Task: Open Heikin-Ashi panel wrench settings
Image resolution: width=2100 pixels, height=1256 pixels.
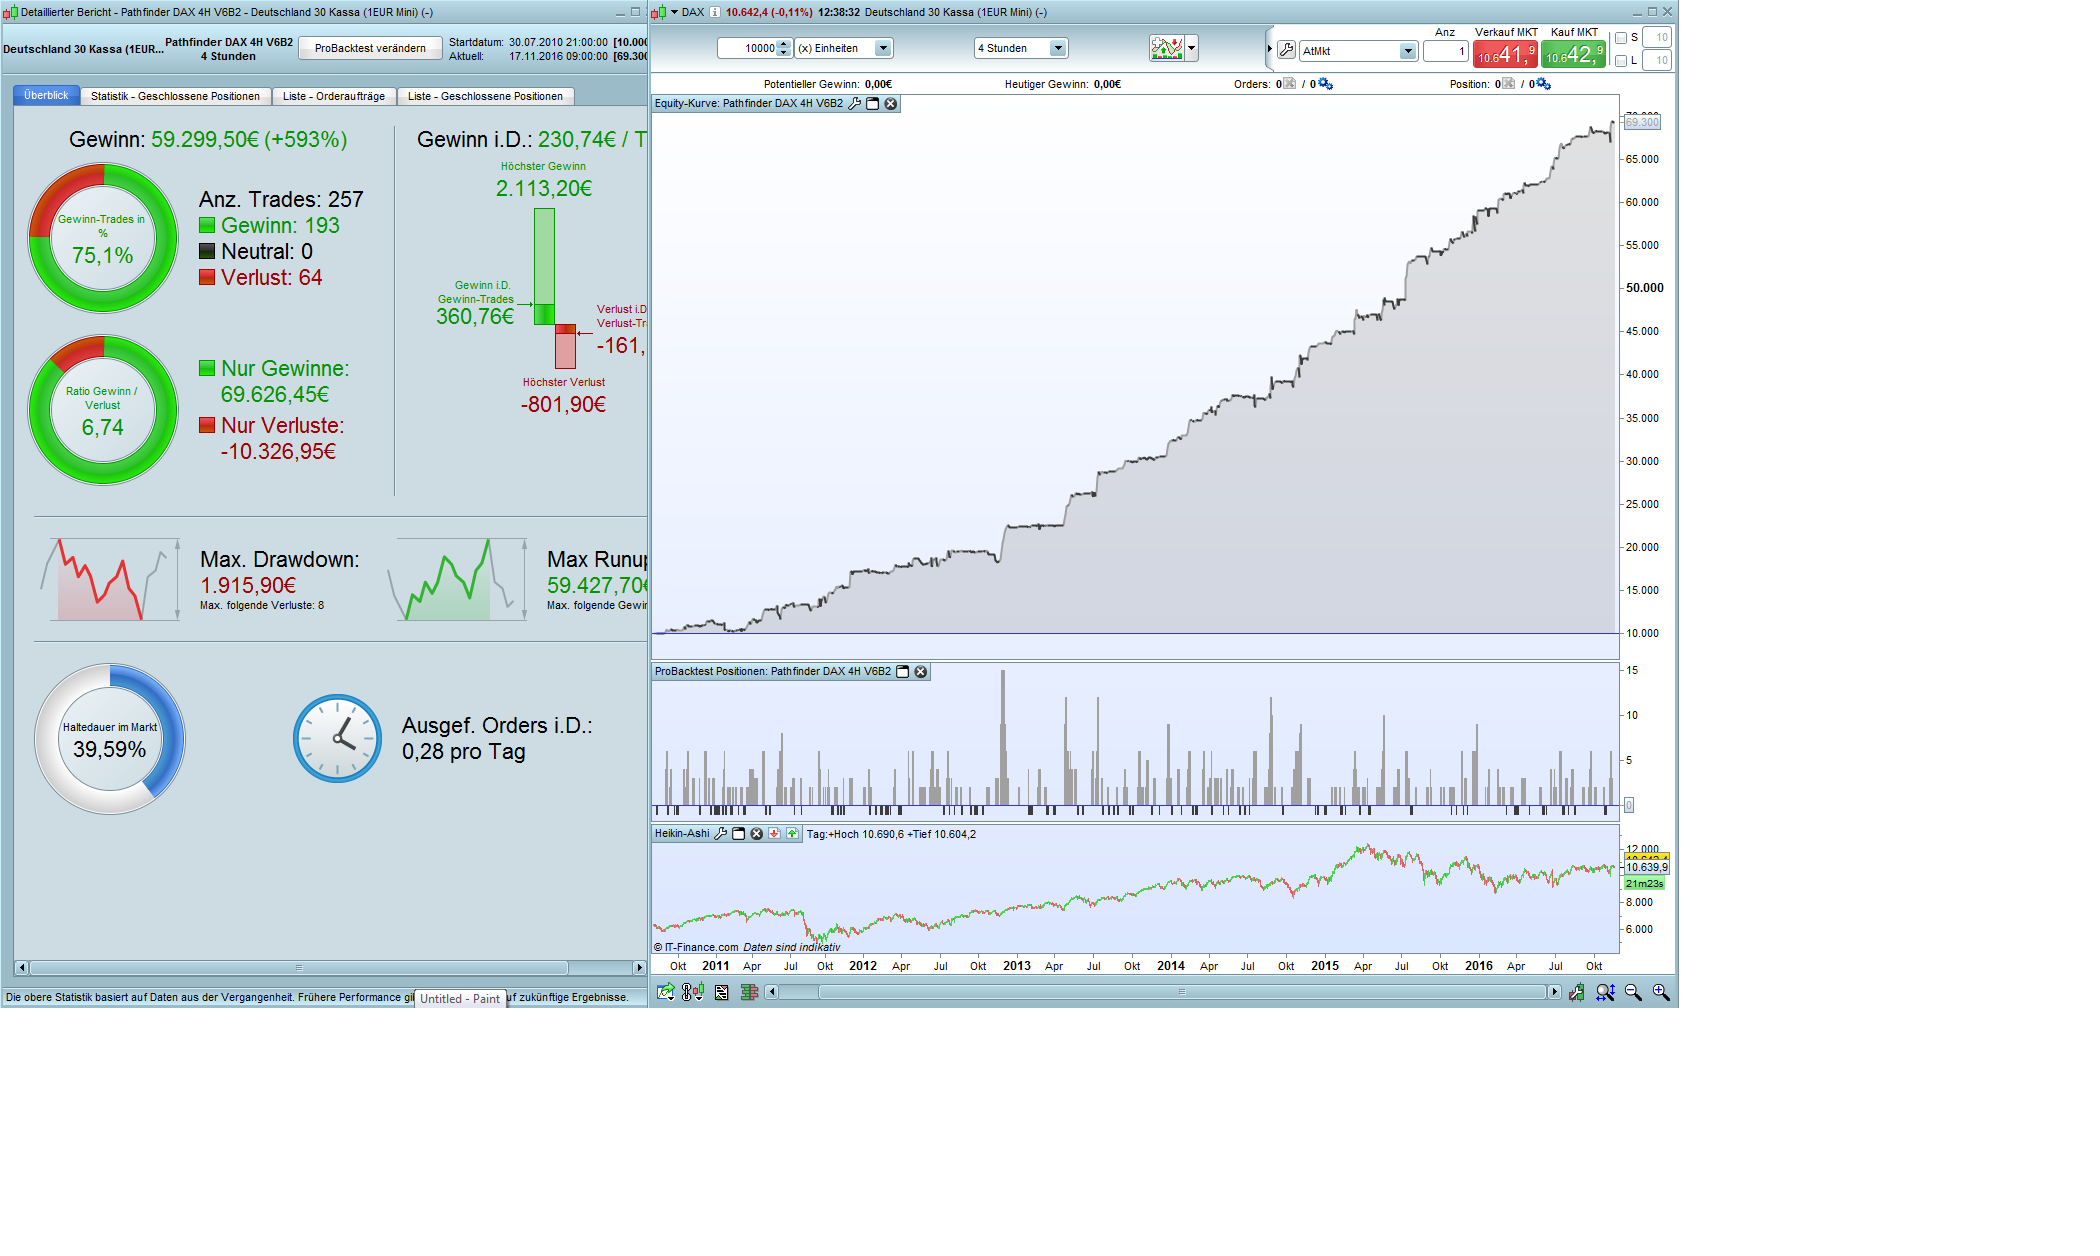Action: [x=720, y=834]
